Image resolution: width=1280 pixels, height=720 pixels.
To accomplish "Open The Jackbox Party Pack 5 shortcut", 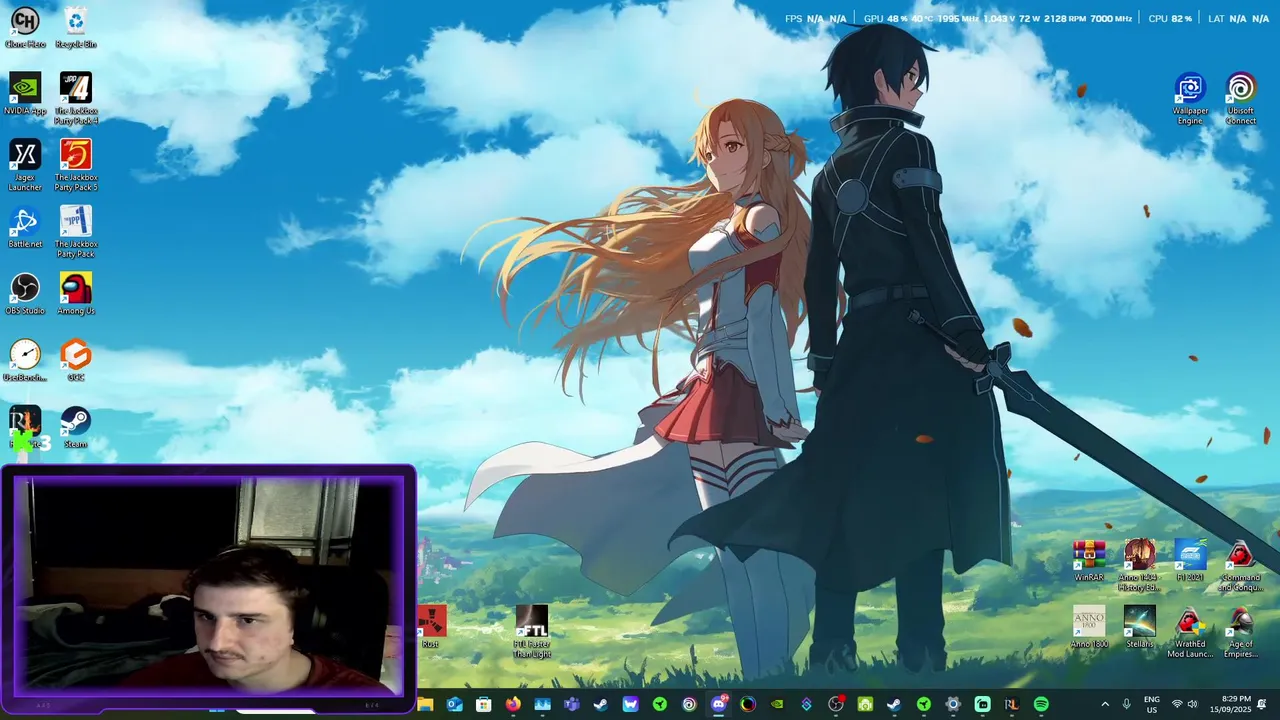I will click(x=76, y=165).
